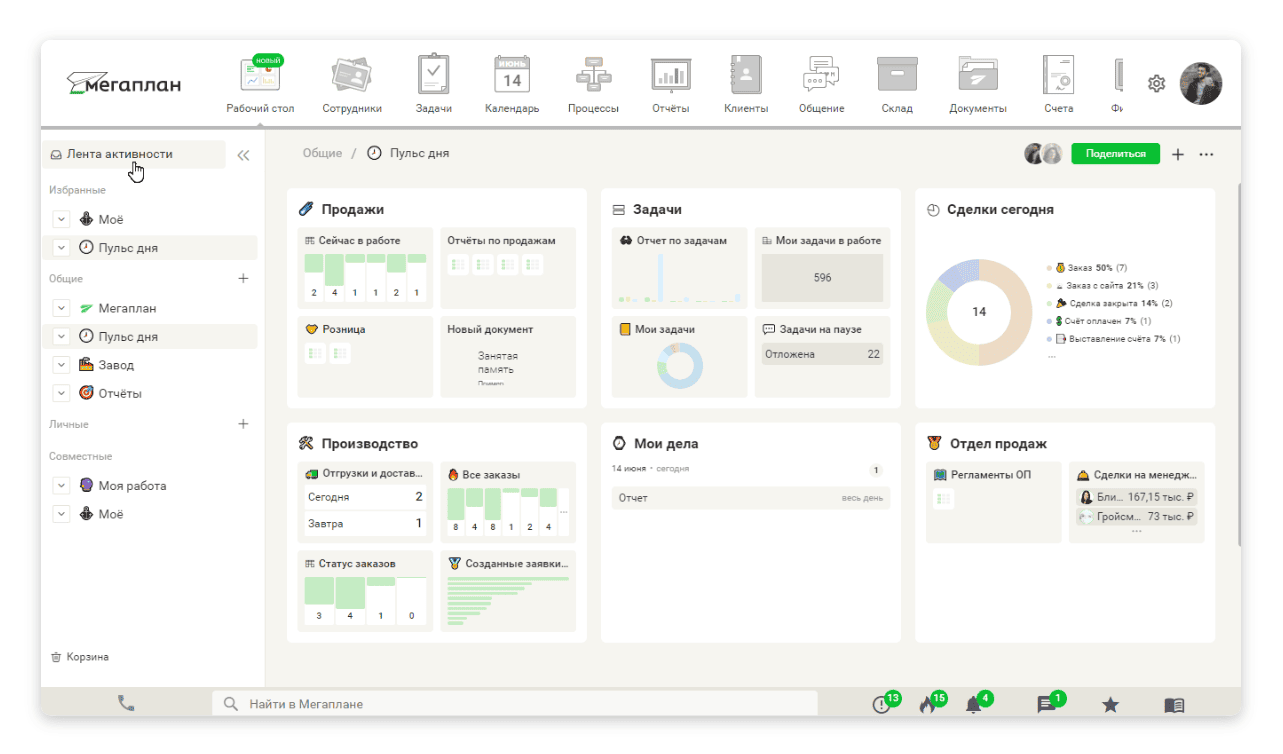Open the notifications bell icon

pos(973,705)
